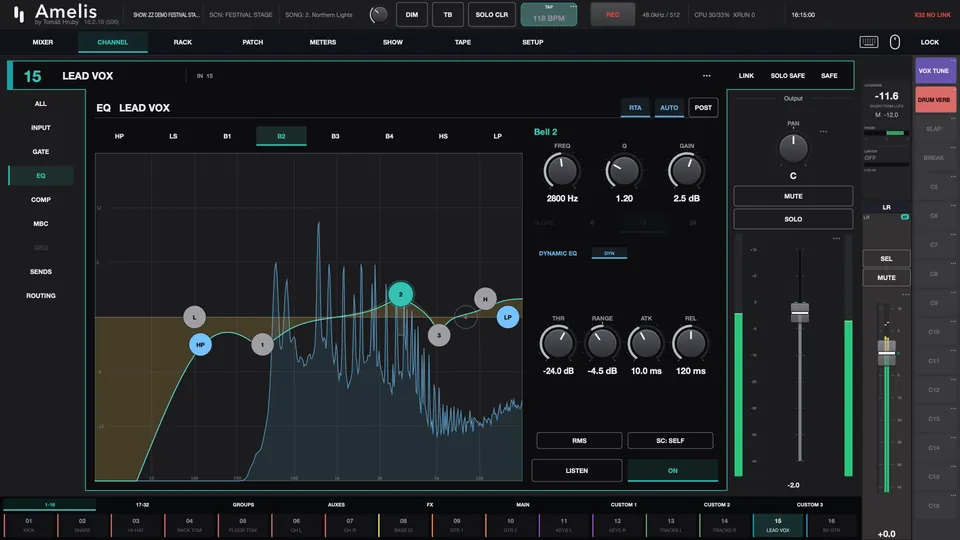This screenshot has height=540, width=960.
Task: Select the B3 band tab
Action: (335, 137)
